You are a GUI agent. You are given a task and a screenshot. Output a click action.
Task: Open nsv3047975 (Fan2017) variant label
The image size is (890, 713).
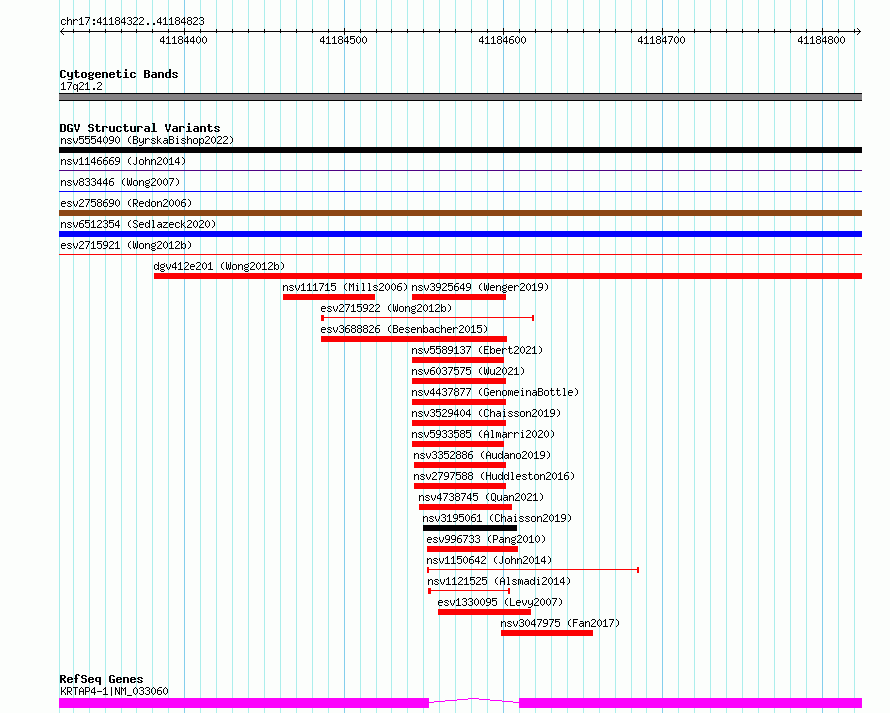(560, 623)
